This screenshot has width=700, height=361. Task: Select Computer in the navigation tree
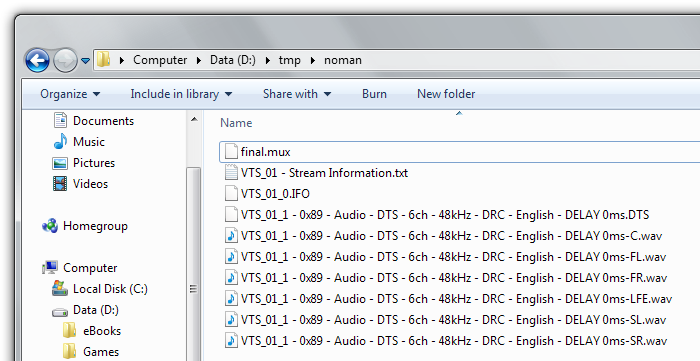90,268
